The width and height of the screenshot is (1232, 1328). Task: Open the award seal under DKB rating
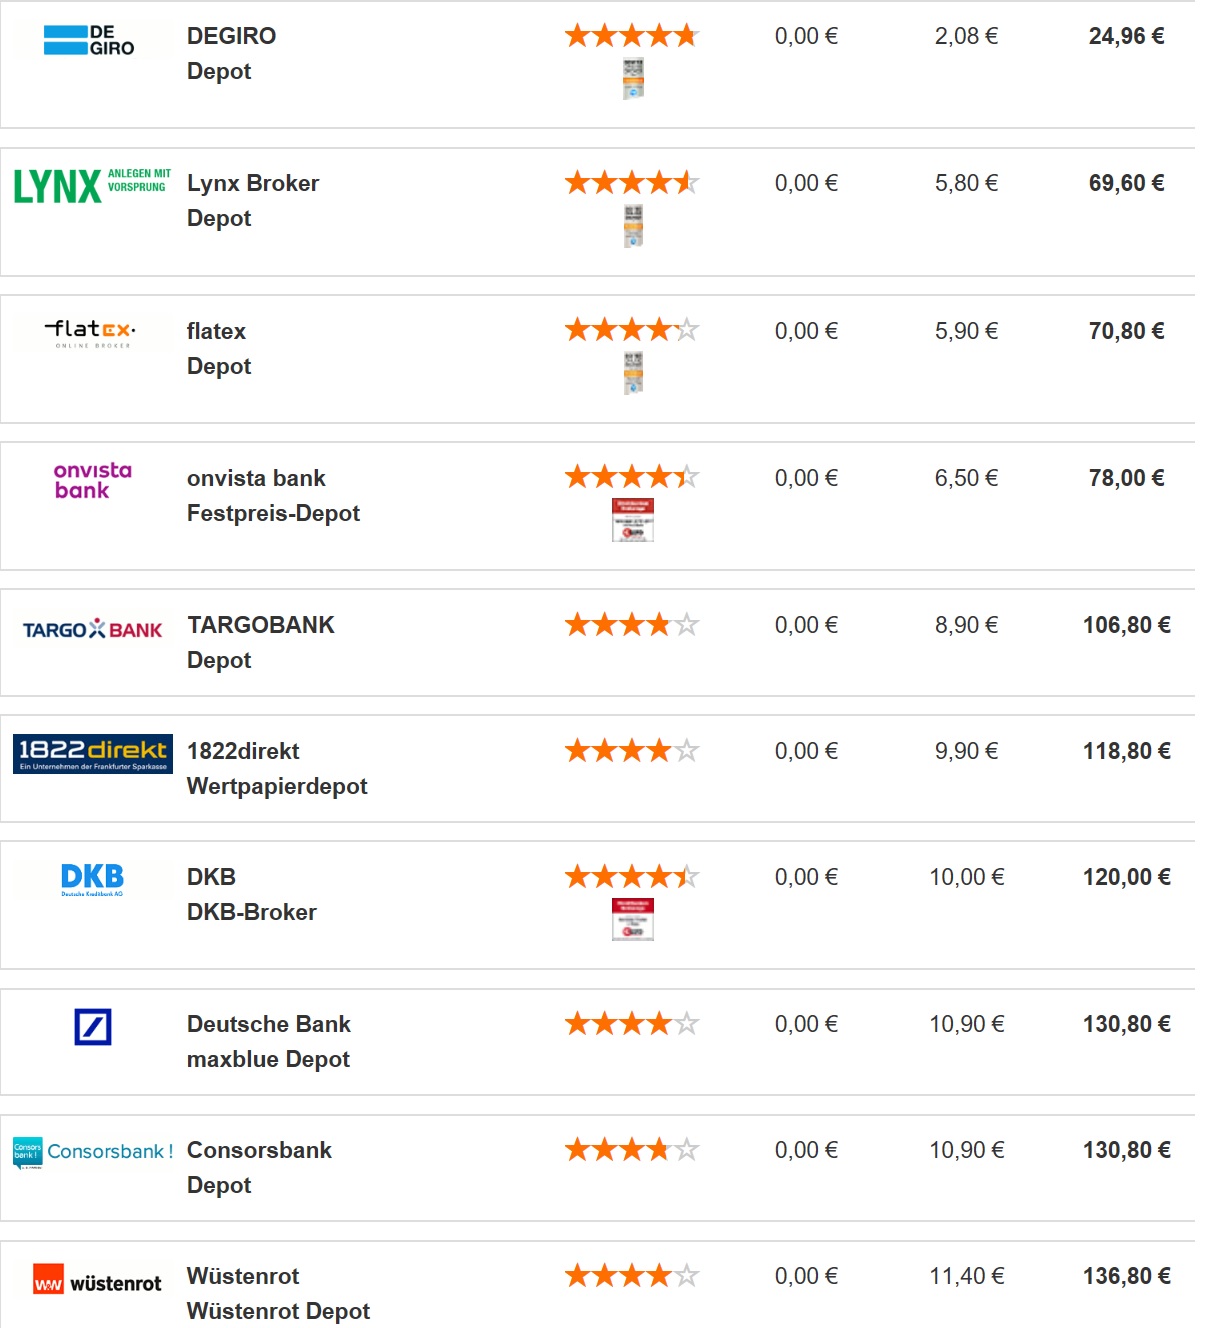633,919
